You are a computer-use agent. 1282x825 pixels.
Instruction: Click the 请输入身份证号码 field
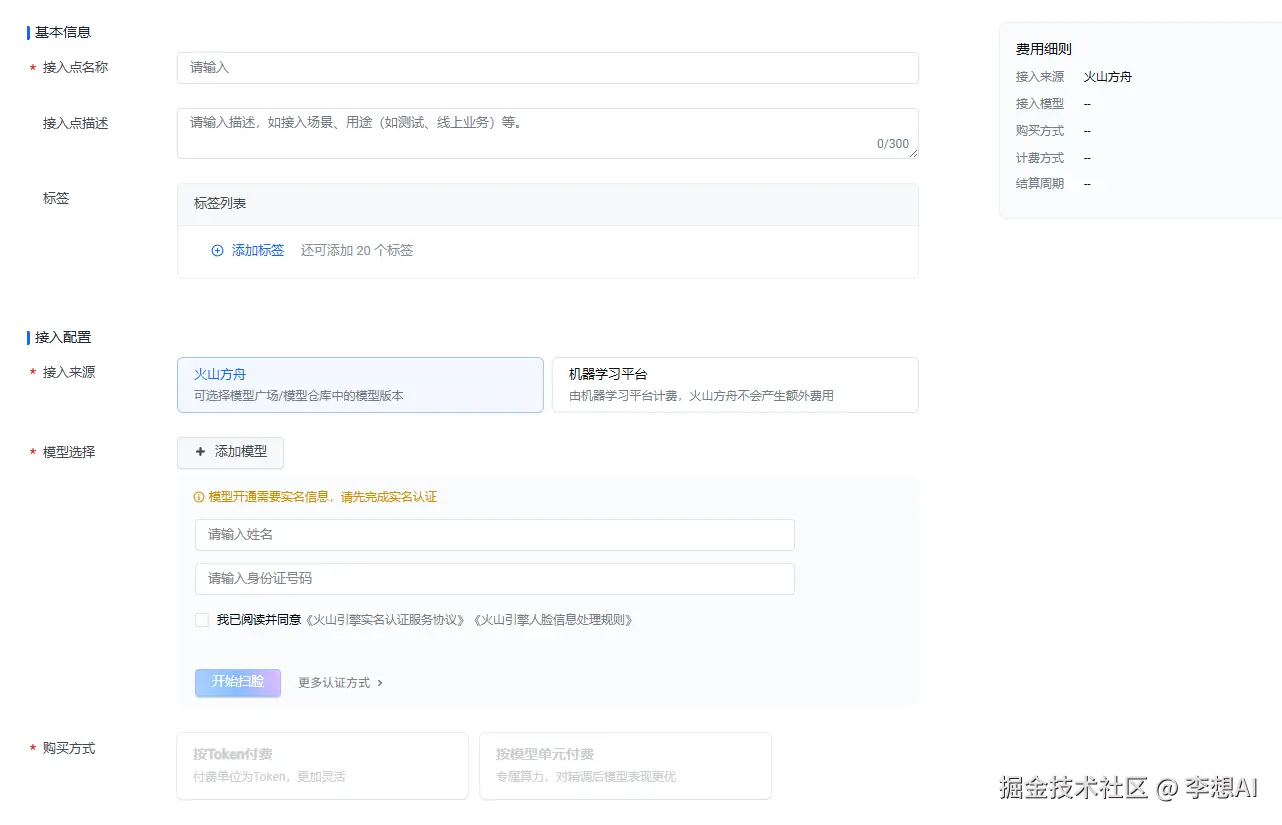pos(495,579)
